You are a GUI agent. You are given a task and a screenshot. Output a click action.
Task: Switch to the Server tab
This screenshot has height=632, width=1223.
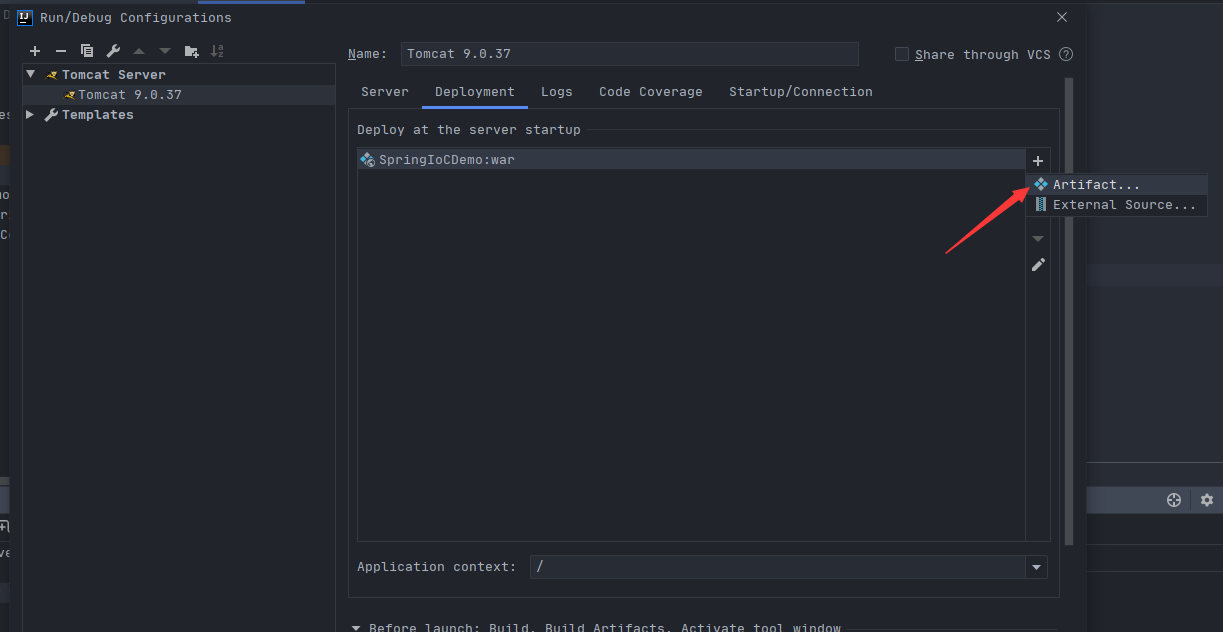(x=385, y=92)
